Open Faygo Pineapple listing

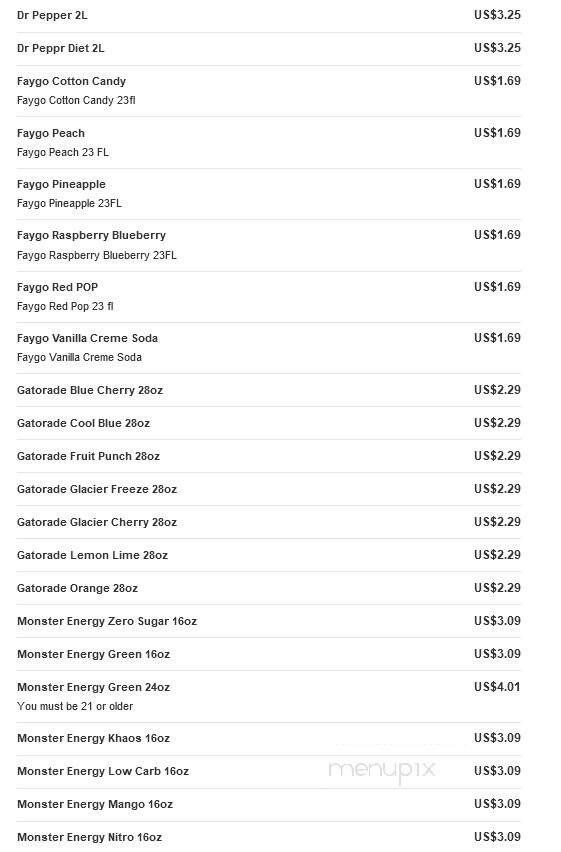(x=269, y=194)
